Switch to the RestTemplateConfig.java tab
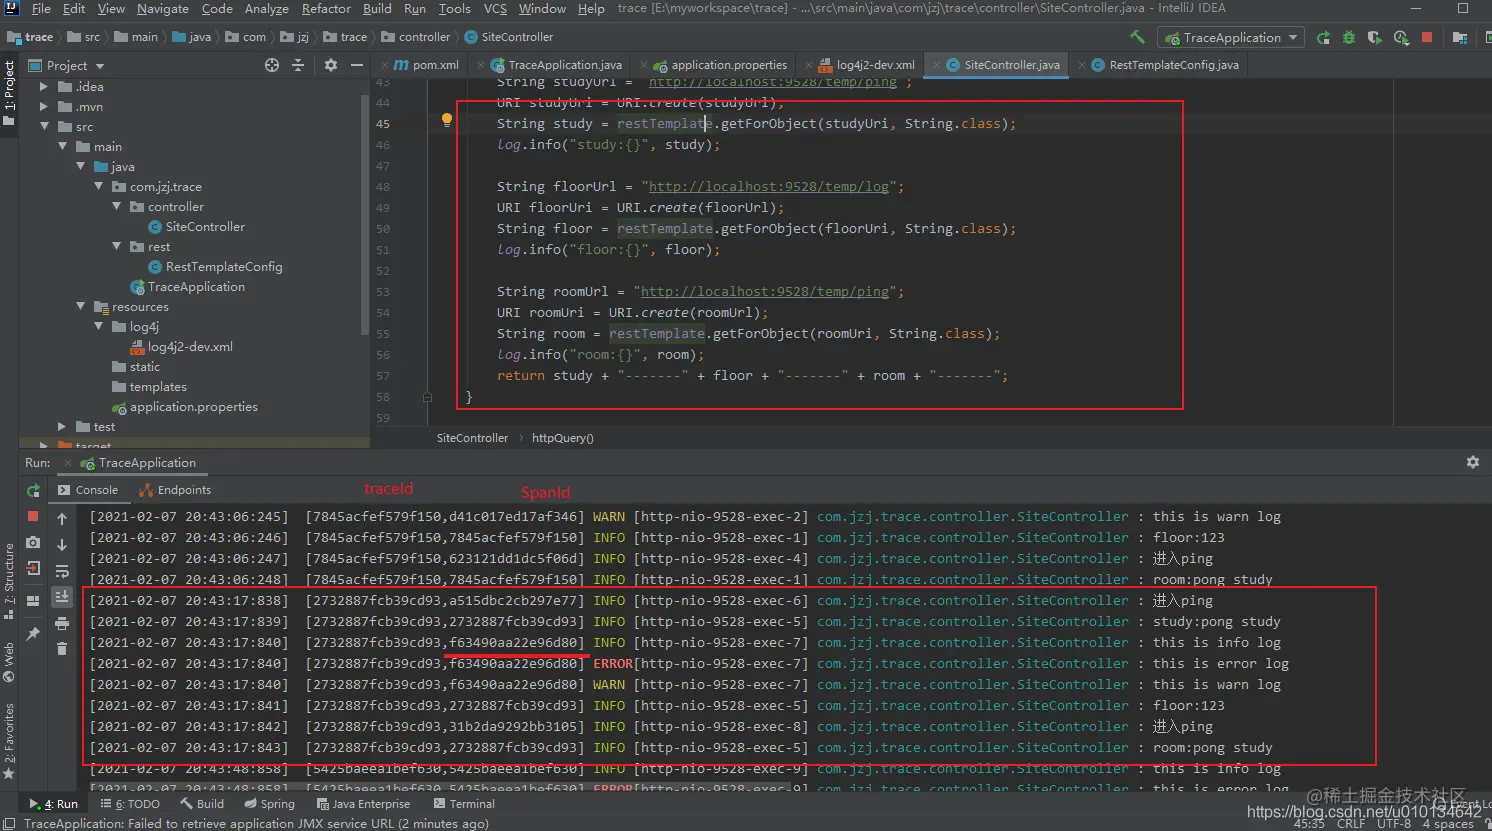This screenshot has width=1492, height=831. [1165, 65]
